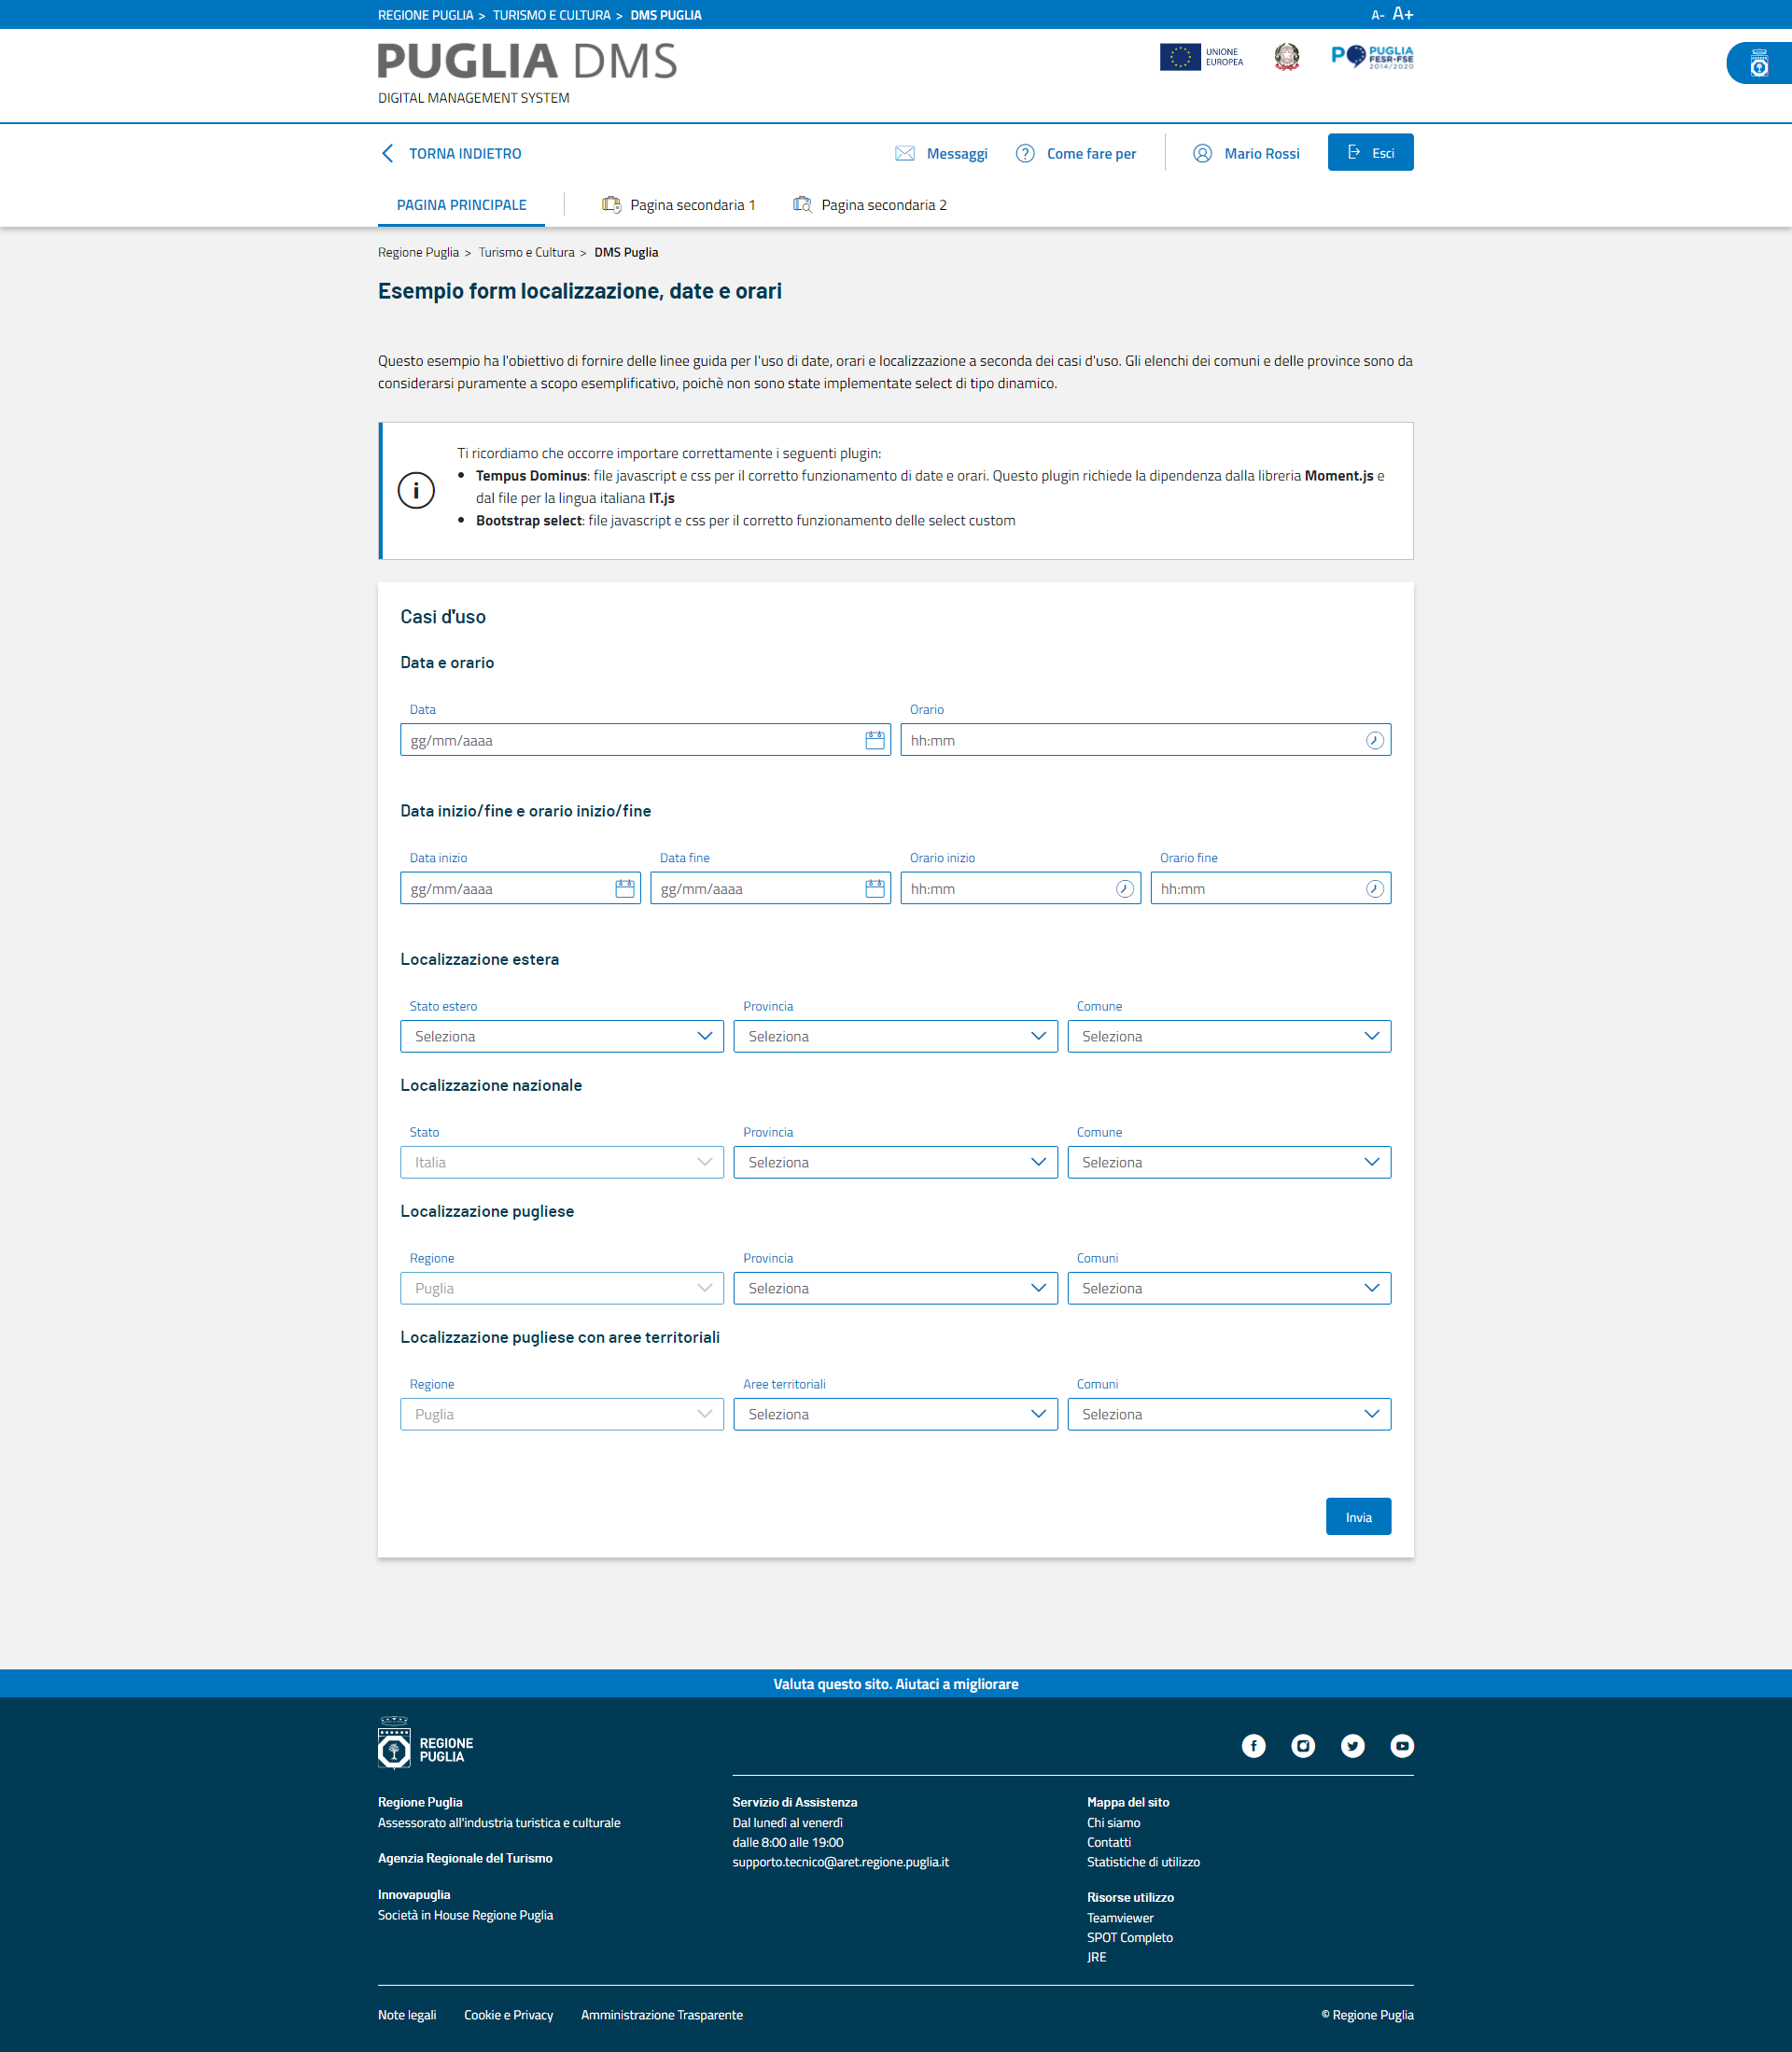Decrease font size with A- control

1376,15
